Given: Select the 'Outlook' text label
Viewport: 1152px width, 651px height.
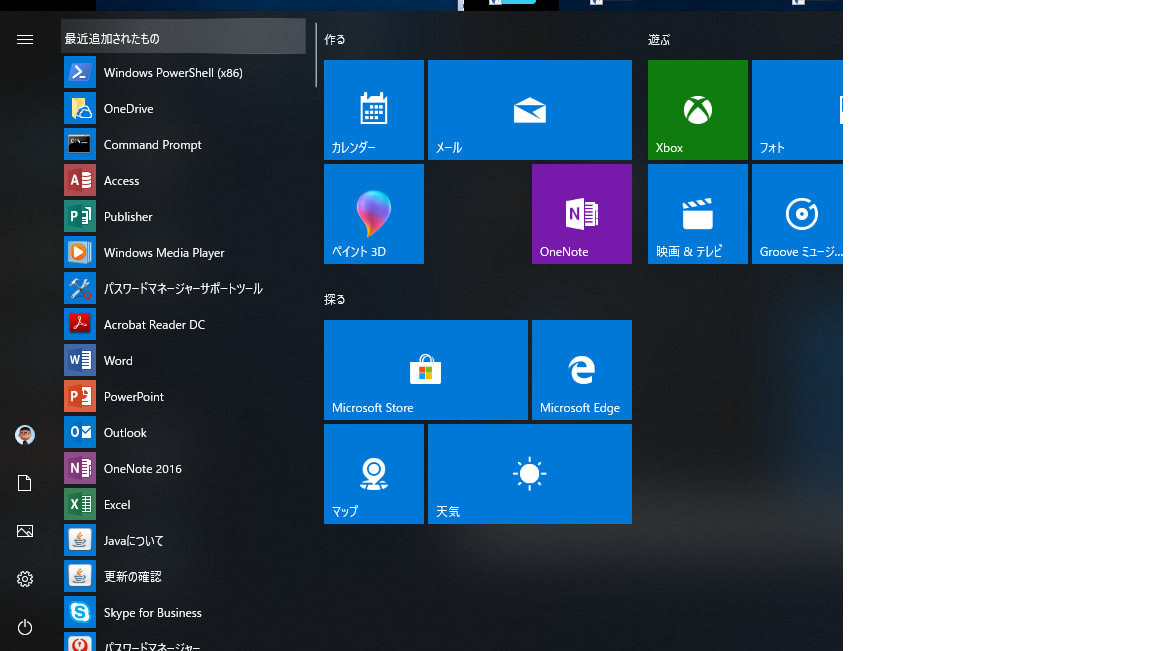Looking at the screenshot, I should tap(125, 433).
